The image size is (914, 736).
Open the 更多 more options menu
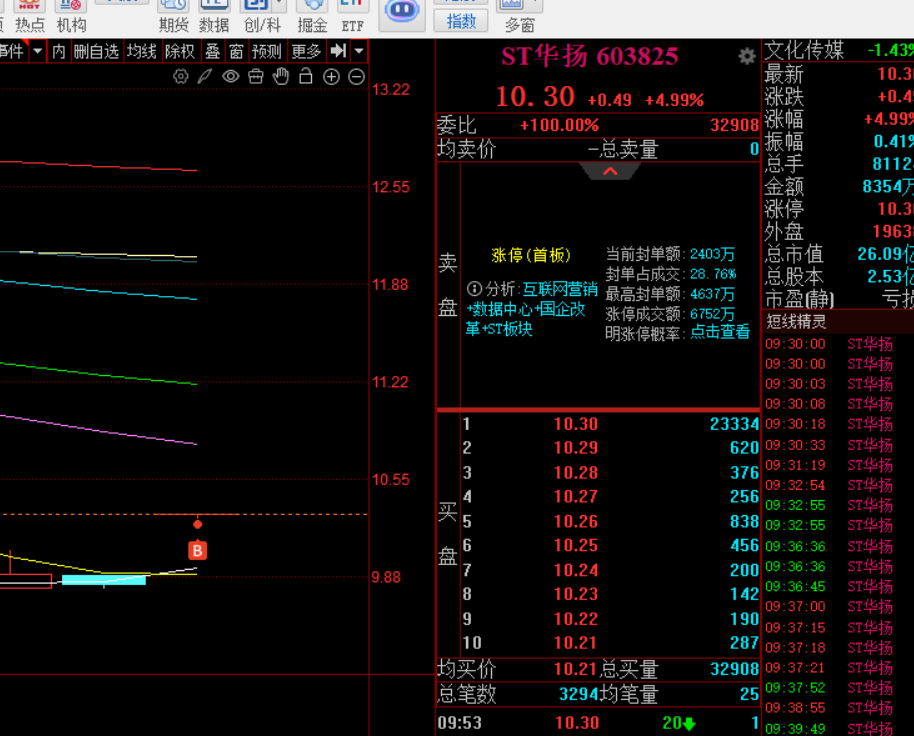coord(306,51)
